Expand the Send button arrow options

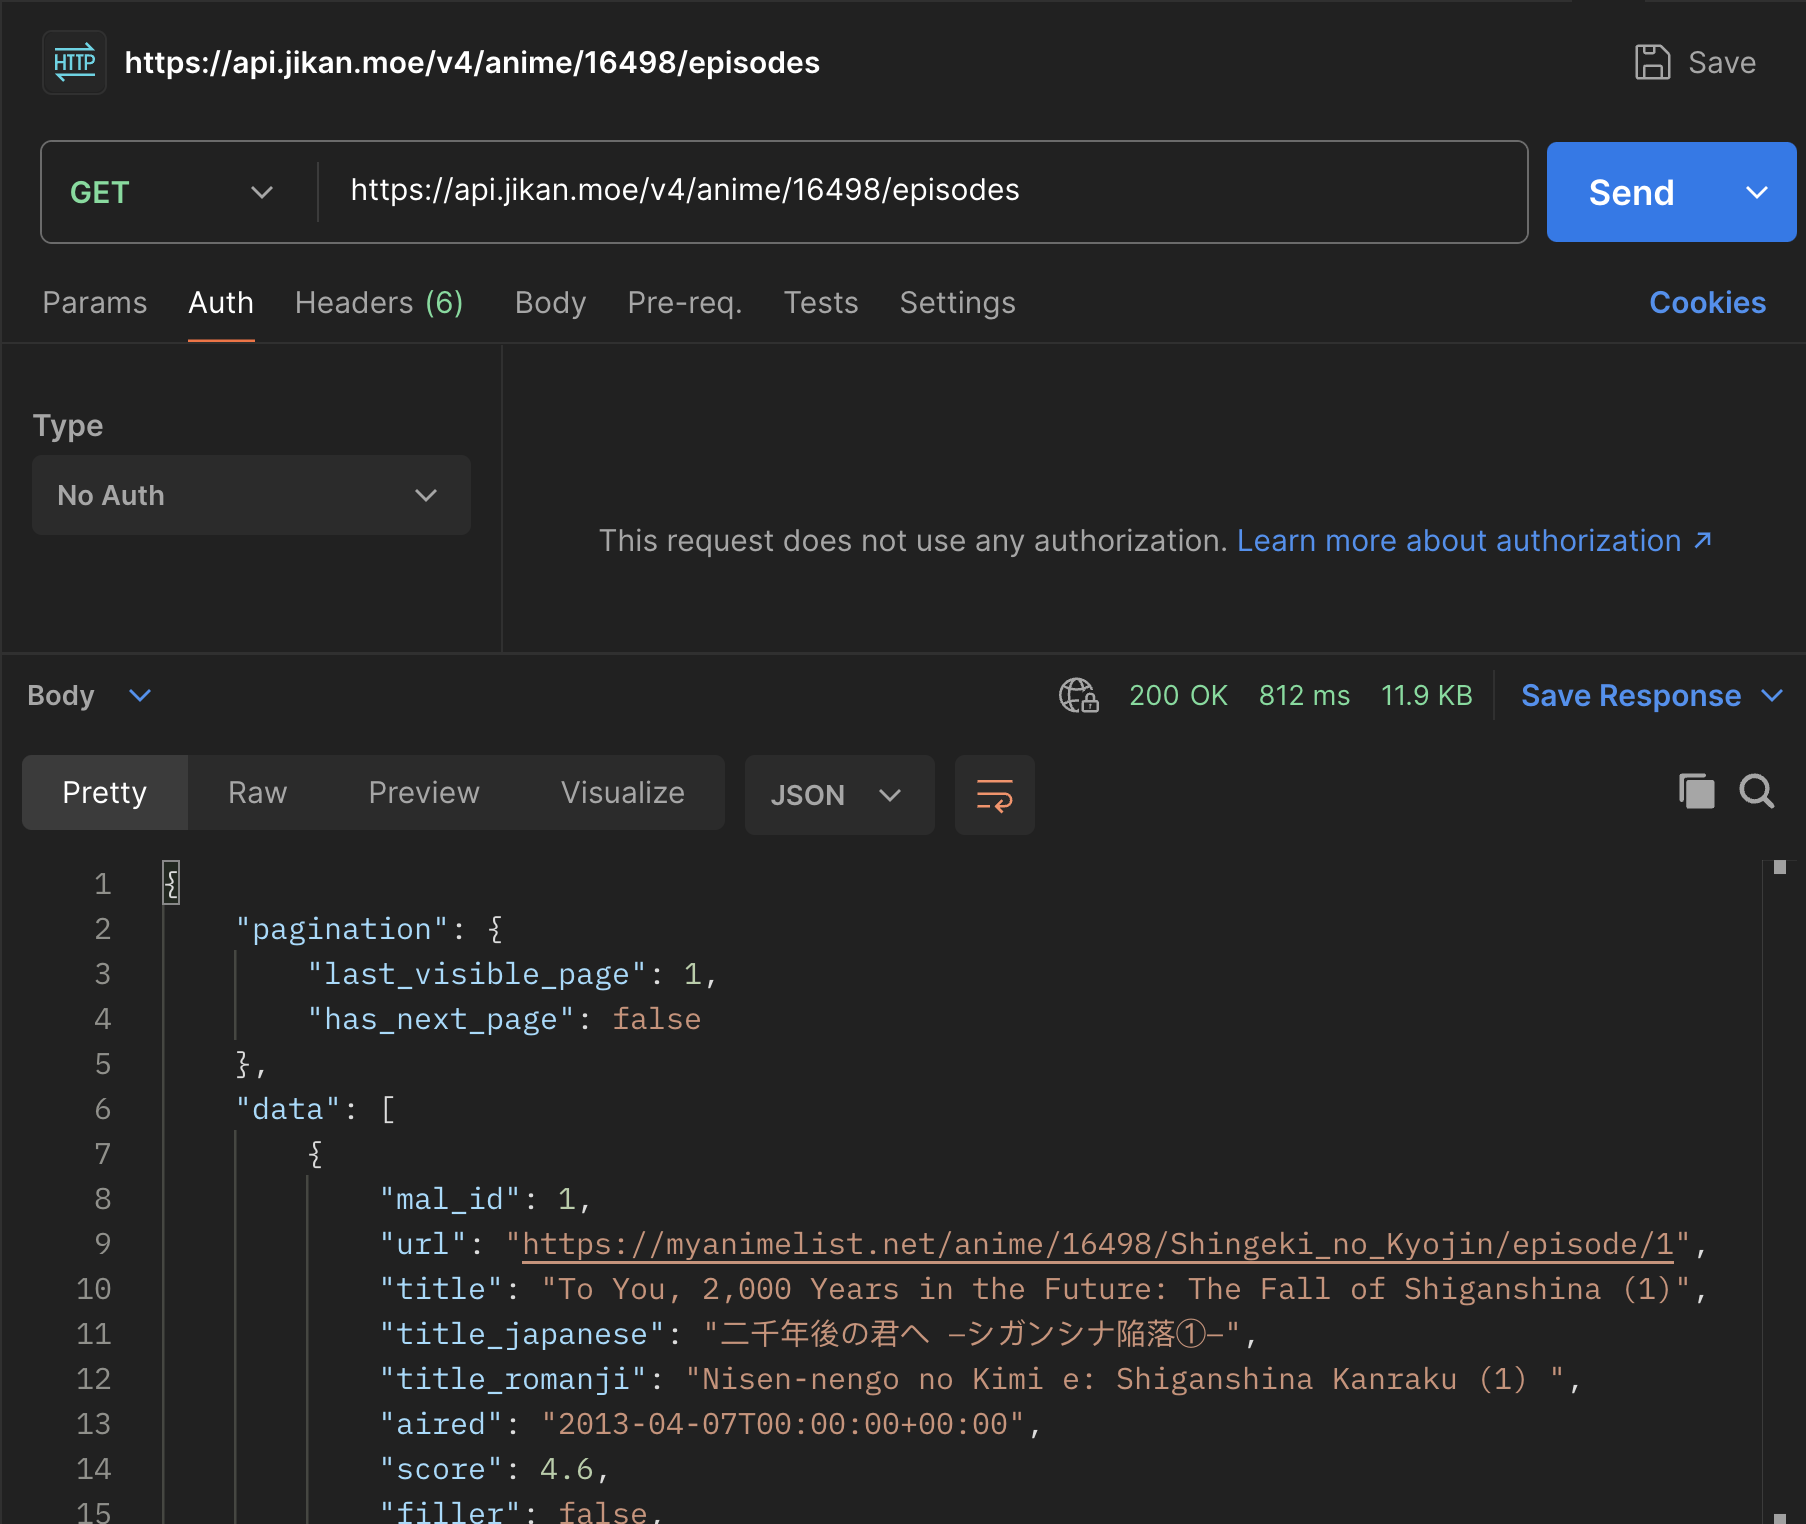[1757, 192]
